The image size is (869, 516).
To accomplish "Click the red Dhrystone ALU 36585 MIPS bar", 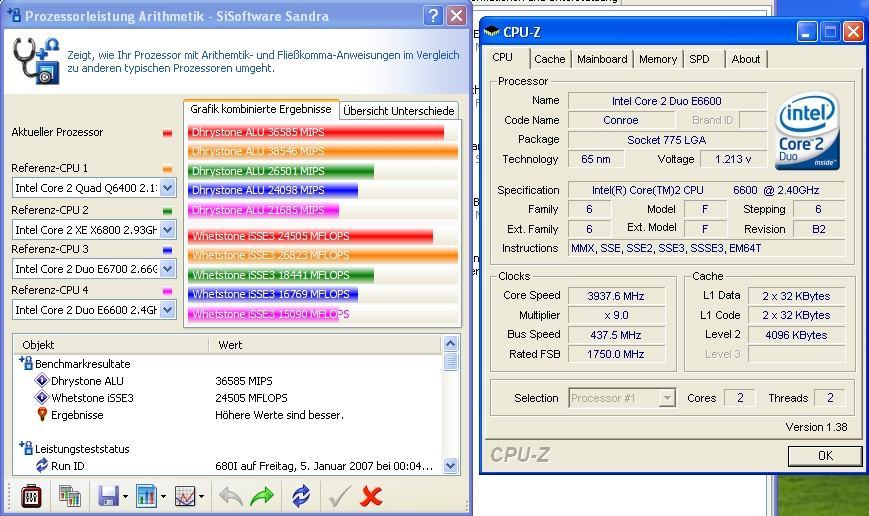I will tap(316, 132).
